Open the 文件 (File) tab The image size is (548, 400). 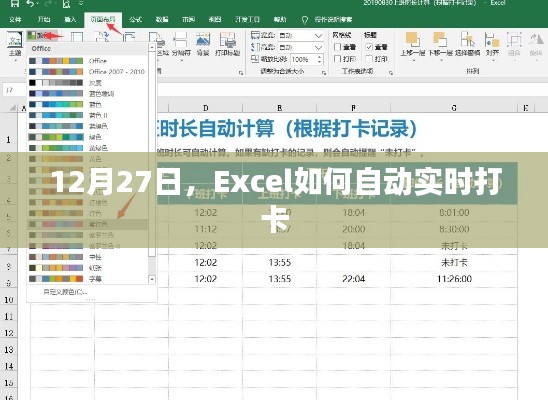point(15,19)
